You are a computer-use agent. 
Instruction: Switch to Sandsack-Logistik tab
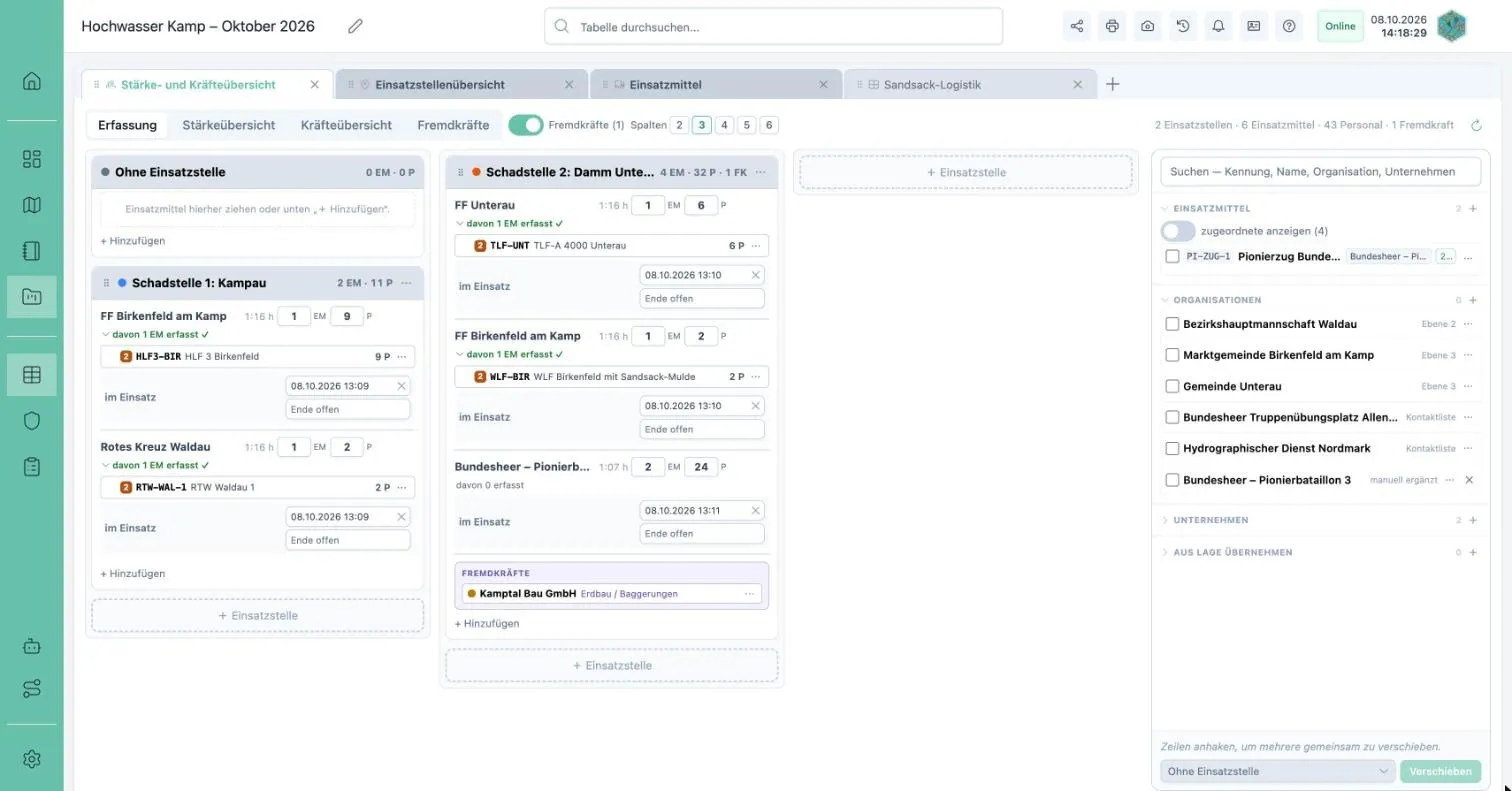[x=970, y=85]
